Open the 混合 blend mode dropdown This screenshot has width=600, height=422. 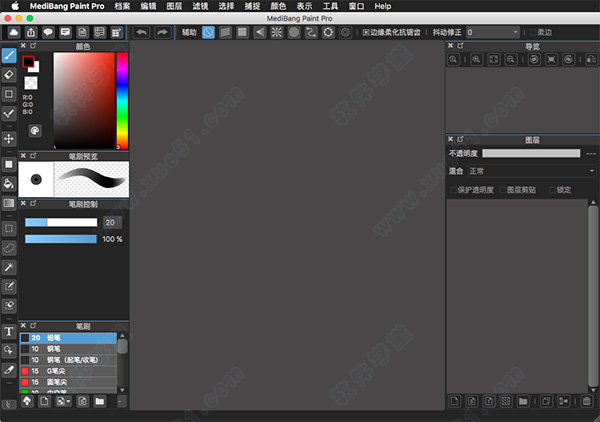point(532,171)
